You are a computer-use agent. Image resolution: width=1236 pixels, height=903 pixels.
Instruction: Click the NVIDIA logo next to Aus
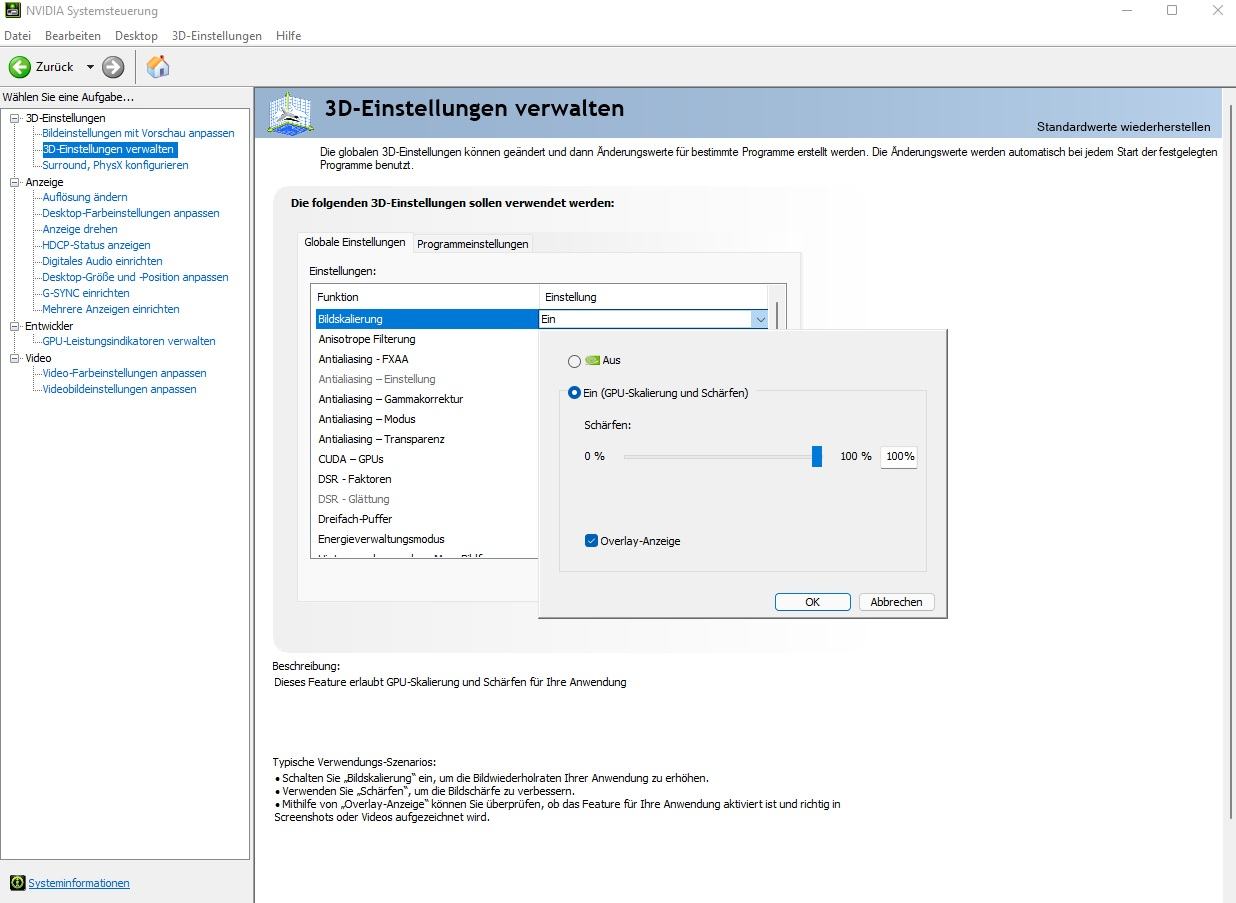(592, 360)
